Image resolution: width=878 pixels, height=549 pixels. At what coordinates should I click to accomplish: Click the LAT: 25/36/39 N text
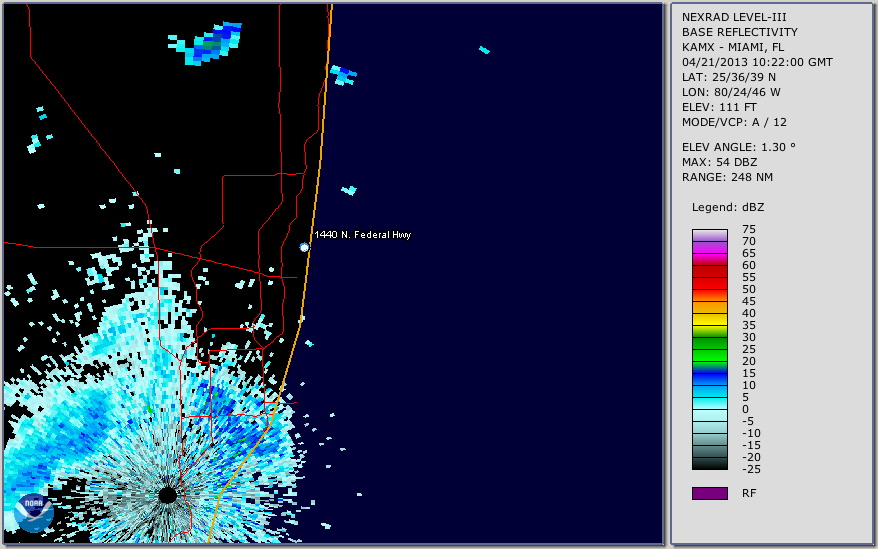(x=729, y=77)
